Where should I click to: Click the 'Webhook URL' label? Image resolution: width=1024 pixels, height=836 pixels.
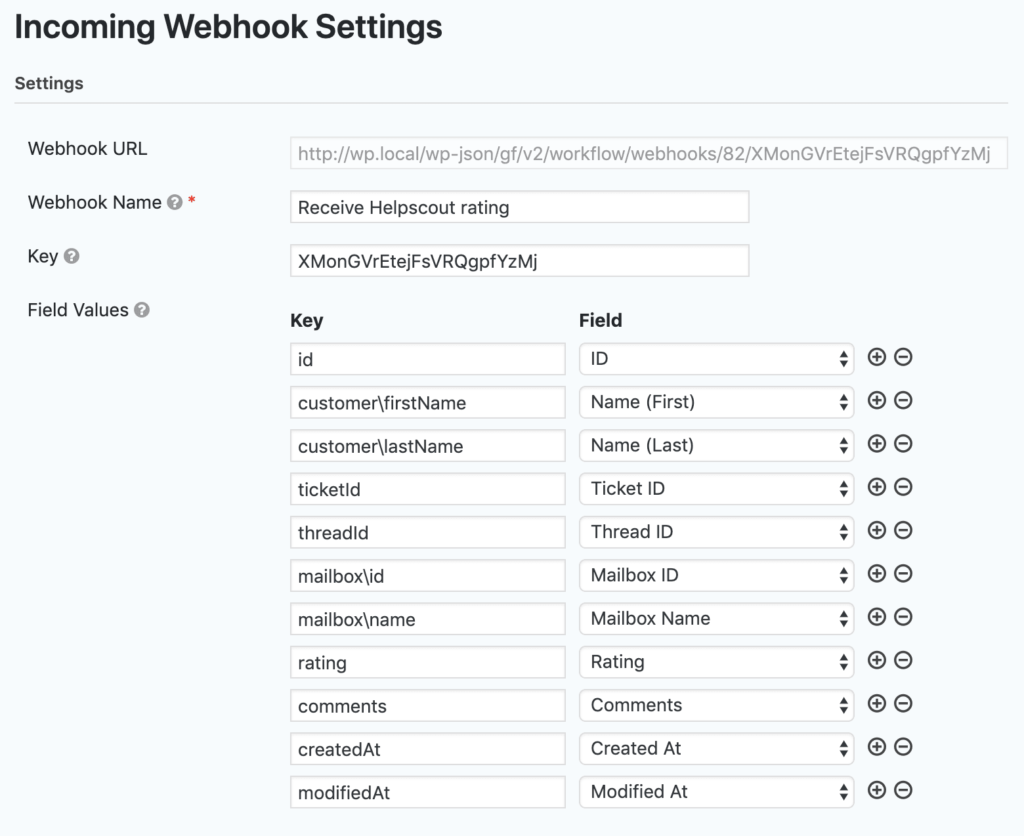click(x=88, y=149)
